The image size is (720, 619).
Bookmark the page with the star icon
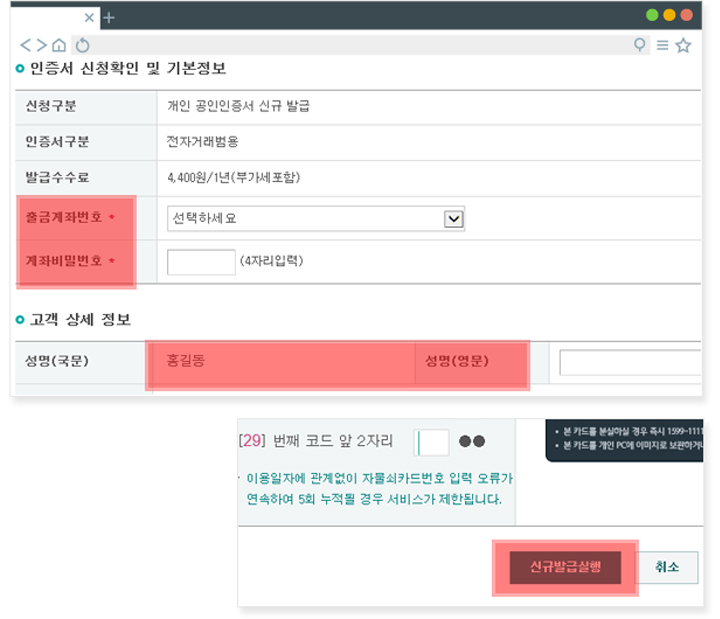684,45
